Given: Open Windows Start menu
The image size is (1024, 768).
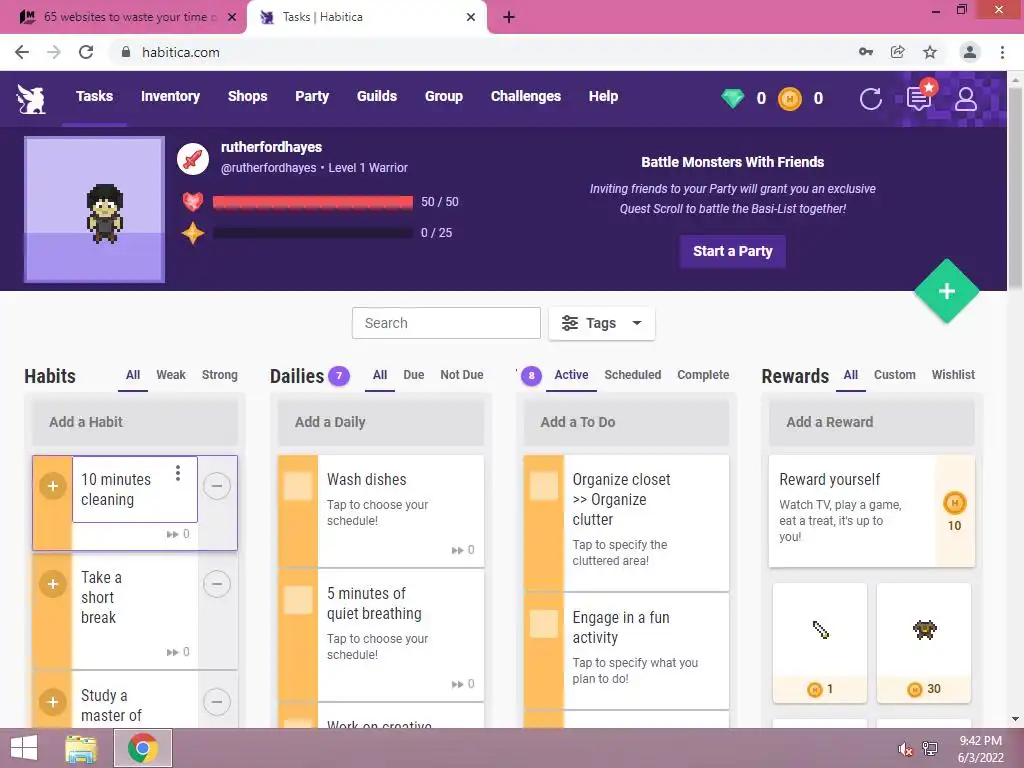Looking at the screenshot, I should click(x=24, y=748).
